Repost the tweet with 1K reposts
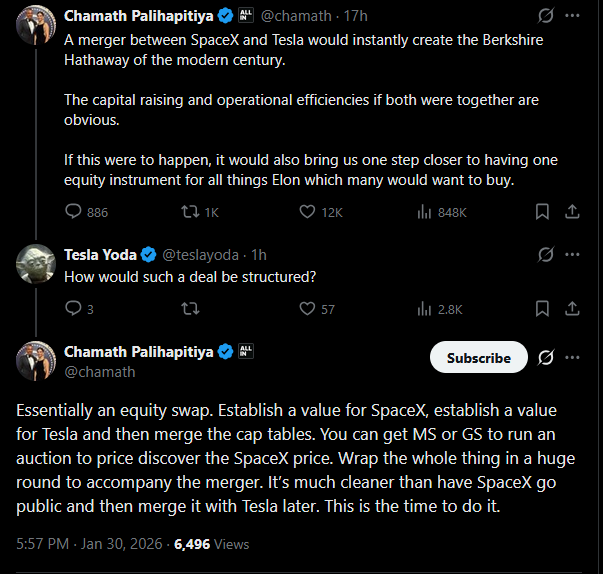The image size is (603, 574). [x=188, y=212]
